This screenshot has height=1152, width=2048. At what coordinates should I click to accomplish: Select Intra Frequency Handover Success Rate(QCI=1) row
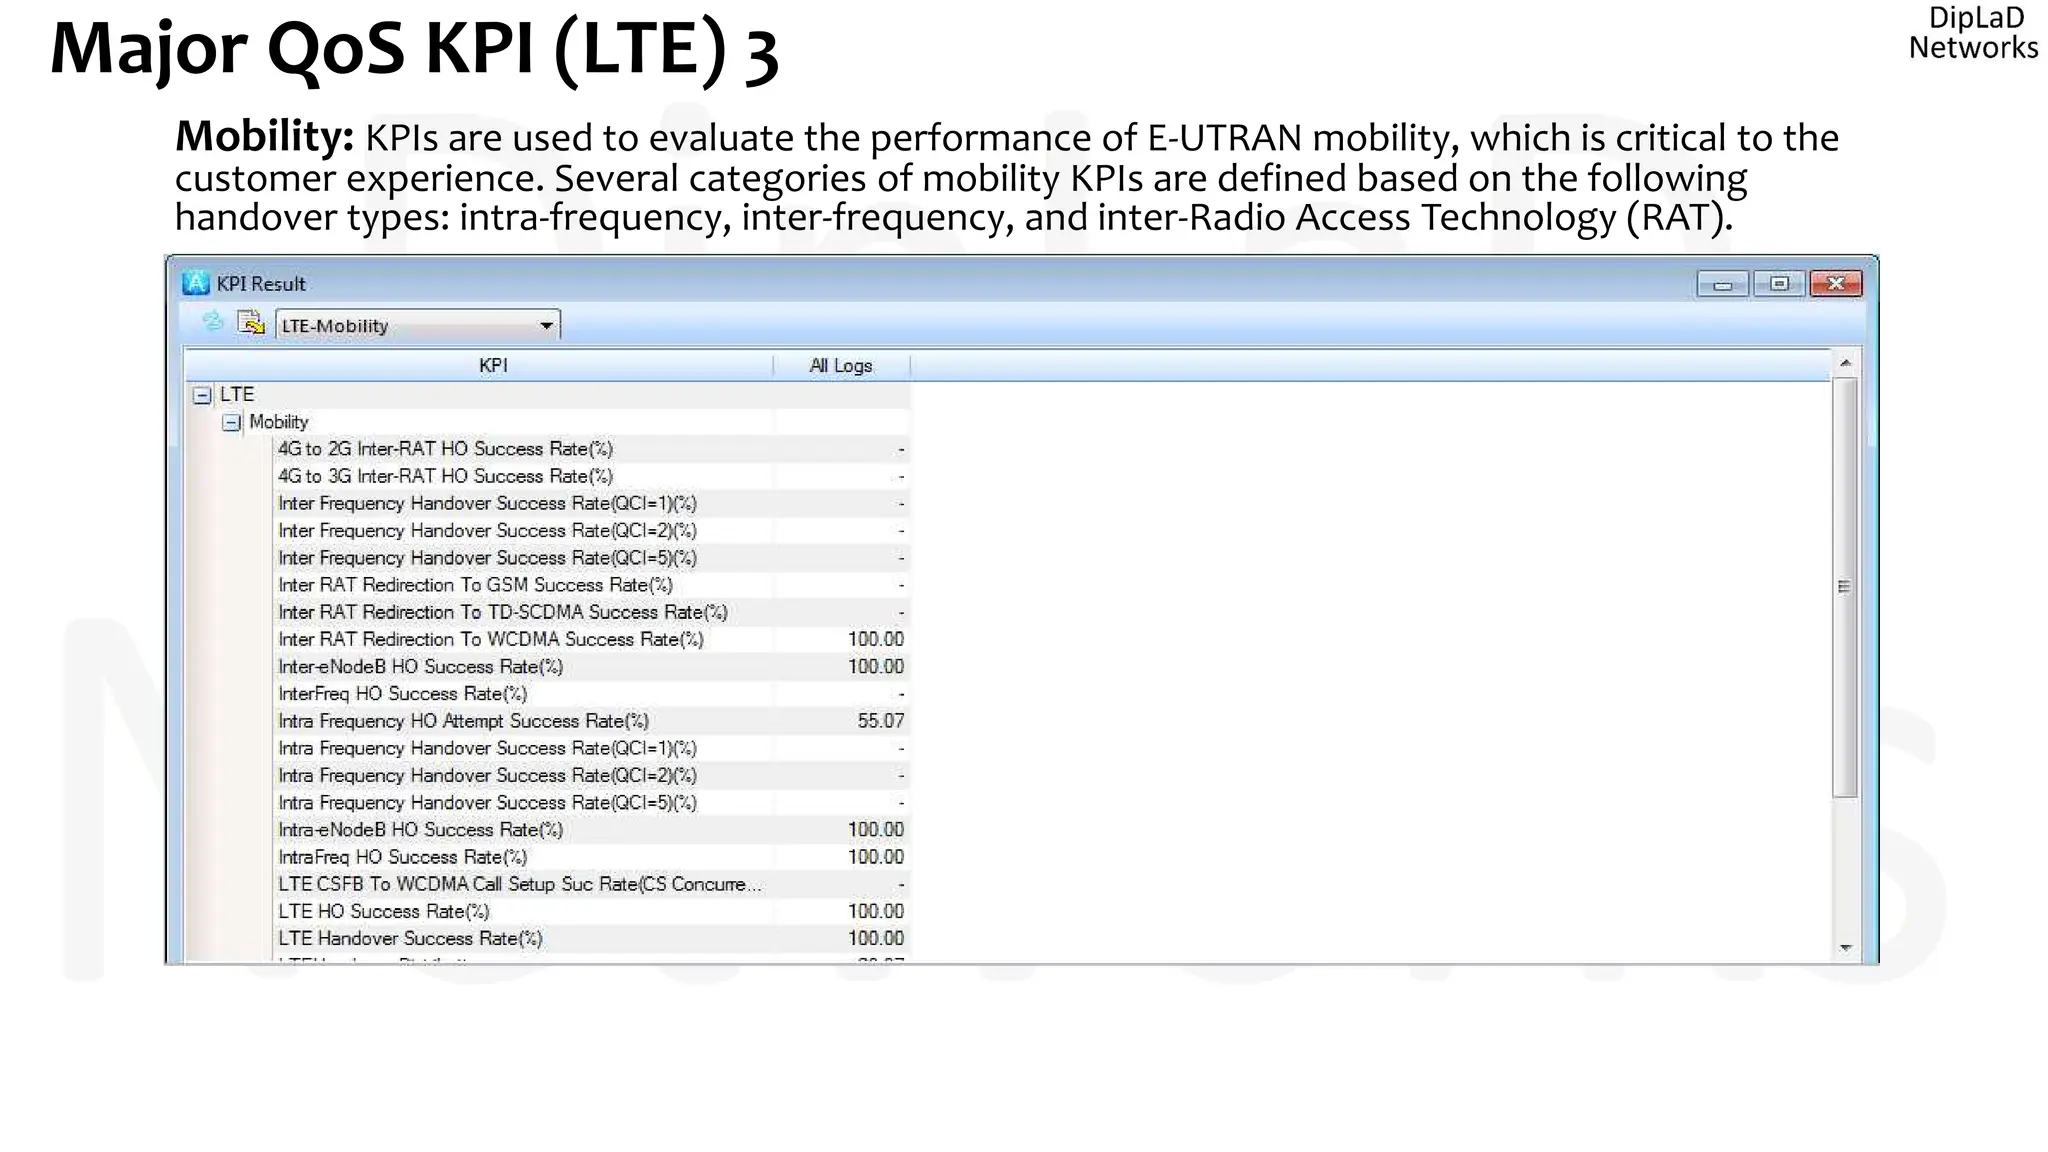click(592, 748)
